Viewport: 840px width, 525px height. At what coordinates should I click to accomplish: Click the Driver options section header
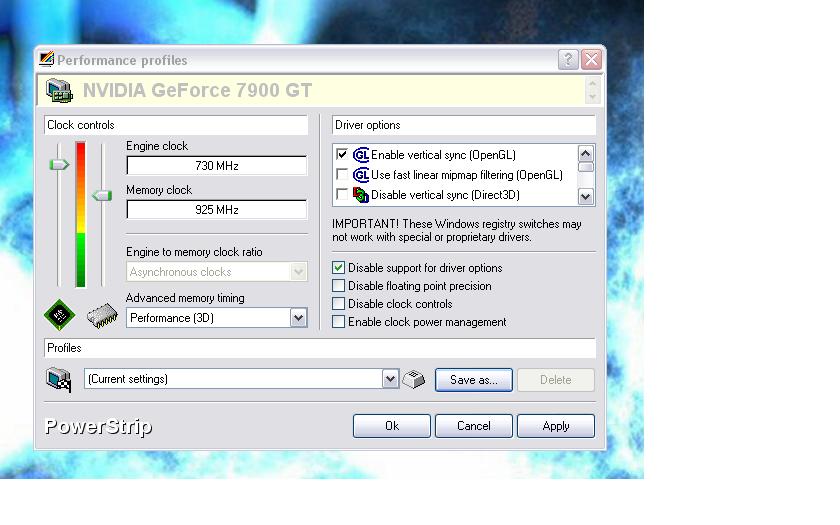(463, 125)
